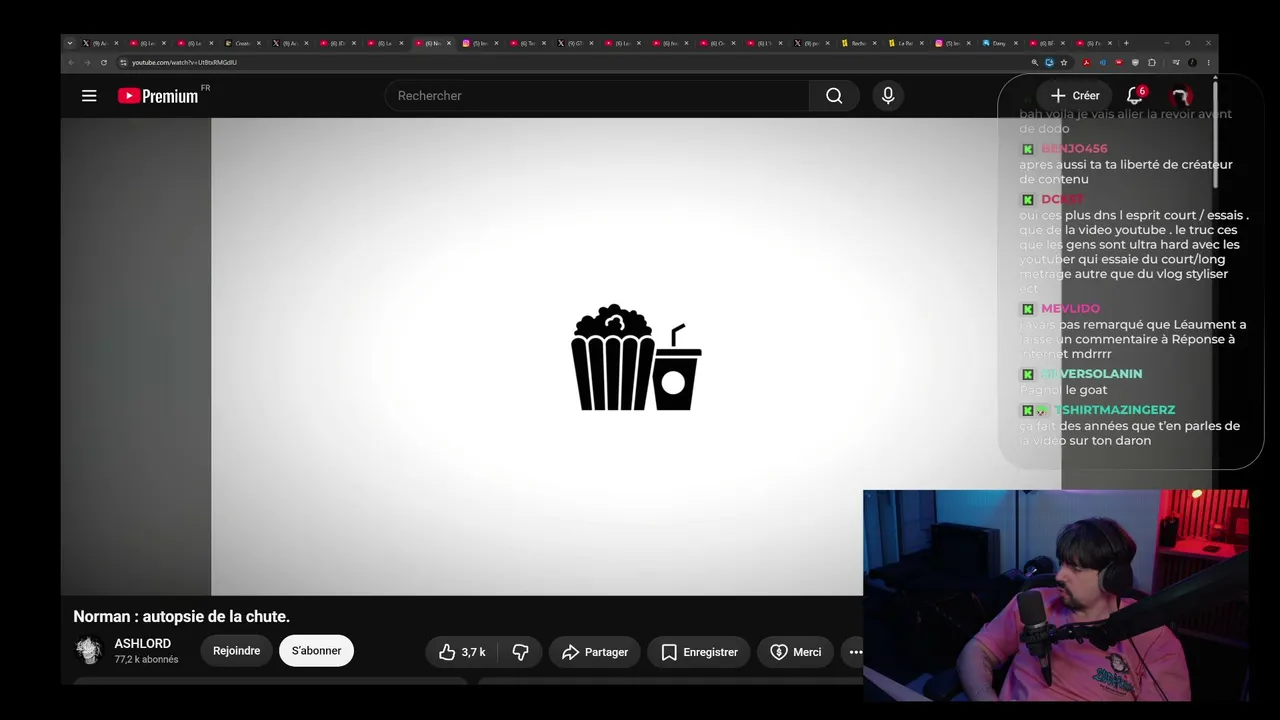Click the popcorn video player area
1280x720 pixels.
click(x=636, y=357)
